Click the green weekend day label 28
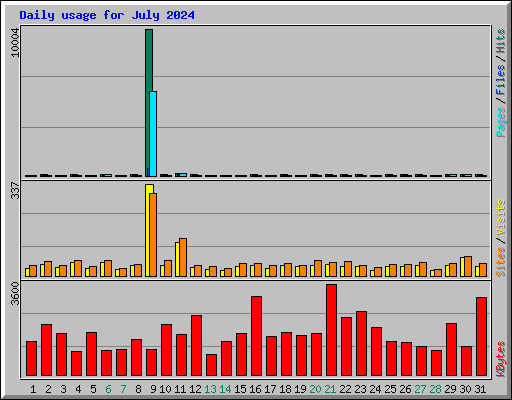Viewport: 512px width, 400px height. 435,389
